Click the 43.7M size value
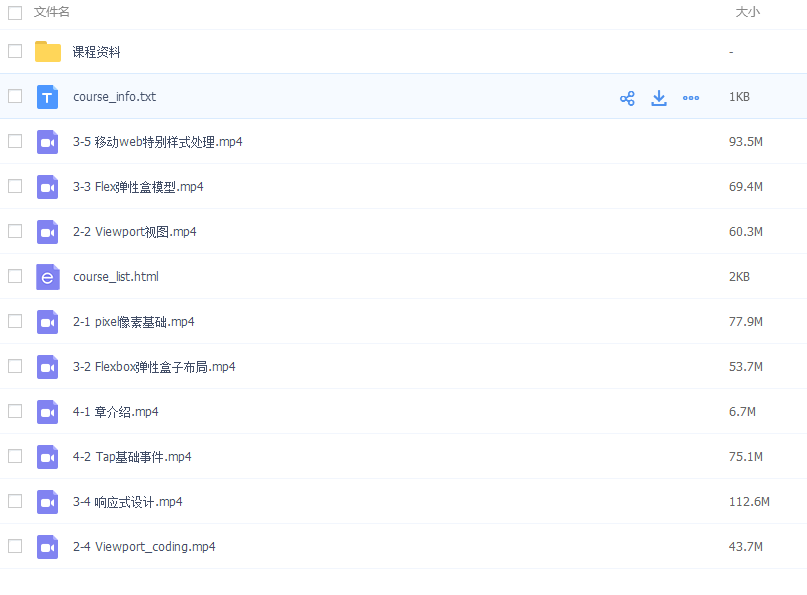Screen dimensions: 807x595 pyautogui.click(x=746, y=547)
